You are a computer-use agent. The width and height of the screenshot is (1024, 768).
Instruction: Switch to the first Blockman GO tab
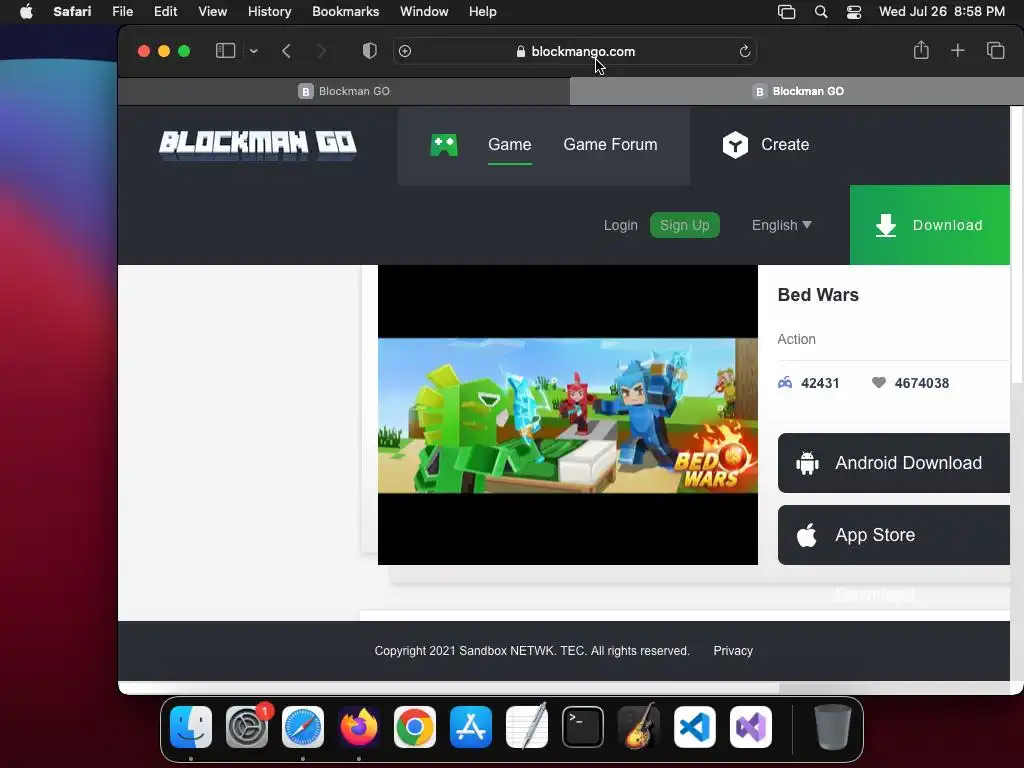coord(344,91)
